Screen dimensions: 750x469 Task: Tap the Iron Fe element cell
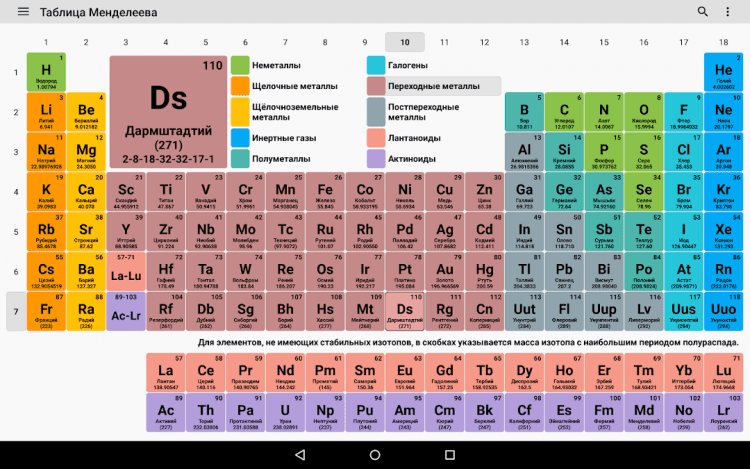tap(325, 192)
